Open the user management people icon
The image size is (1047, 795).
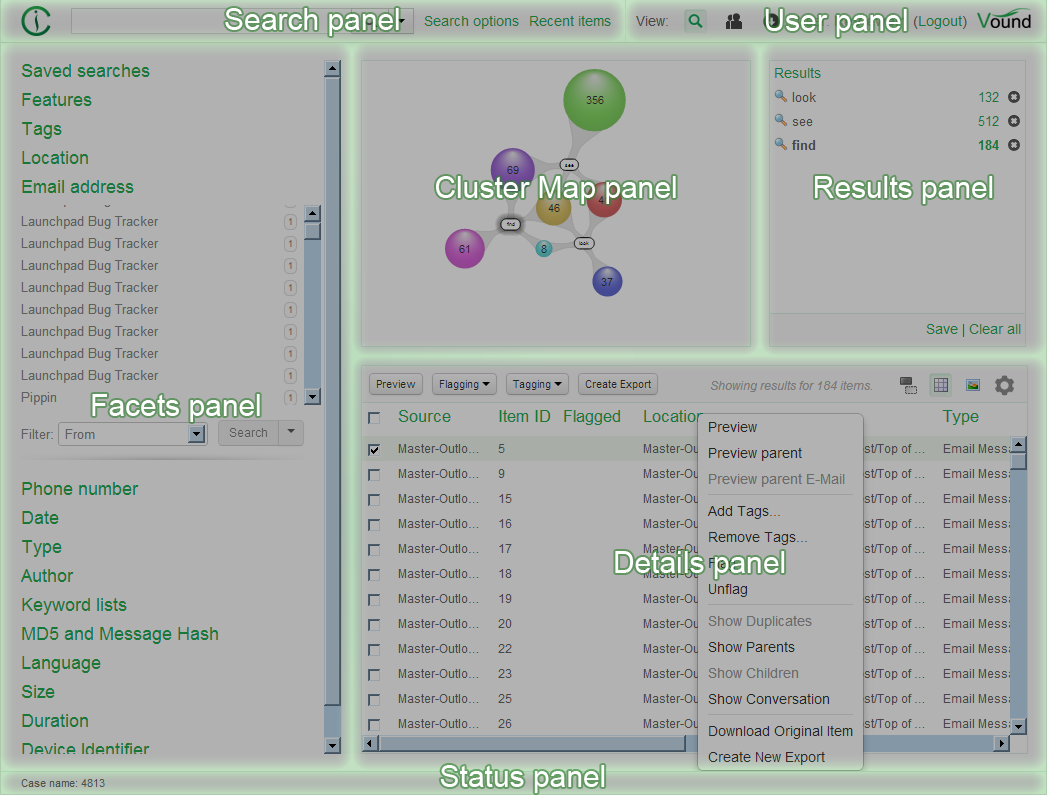(x=733, y=20)
